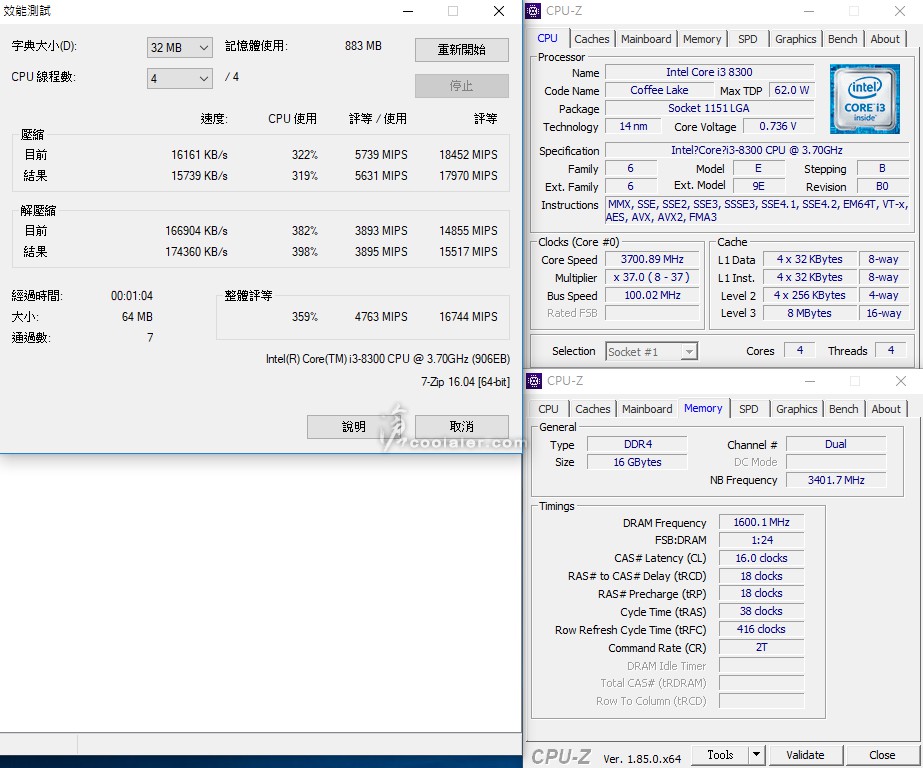923x768 pixels.
Task: Click the tRFC value 416 clocks
Action: tap(761, 629)
